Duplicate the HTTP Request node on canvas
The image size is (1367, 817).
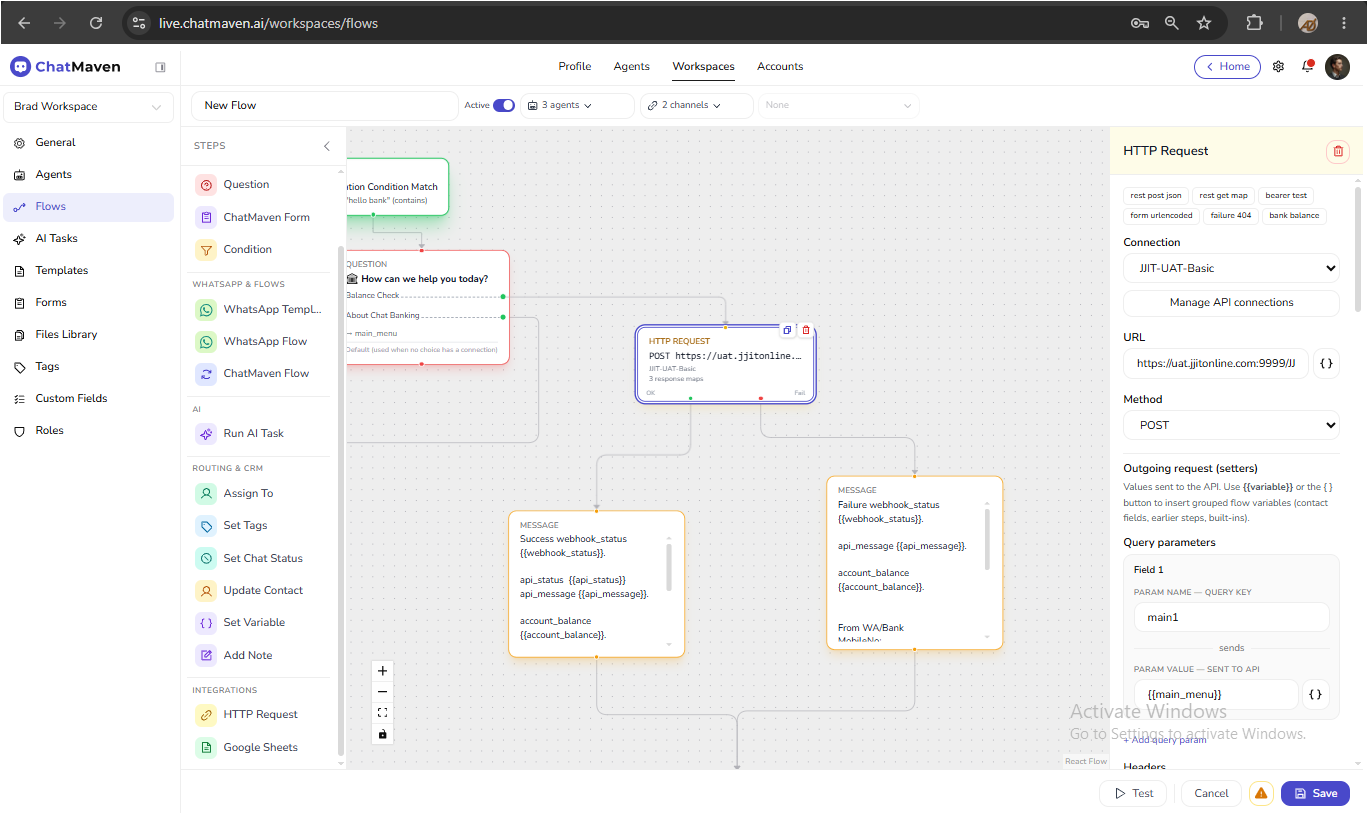787,330
